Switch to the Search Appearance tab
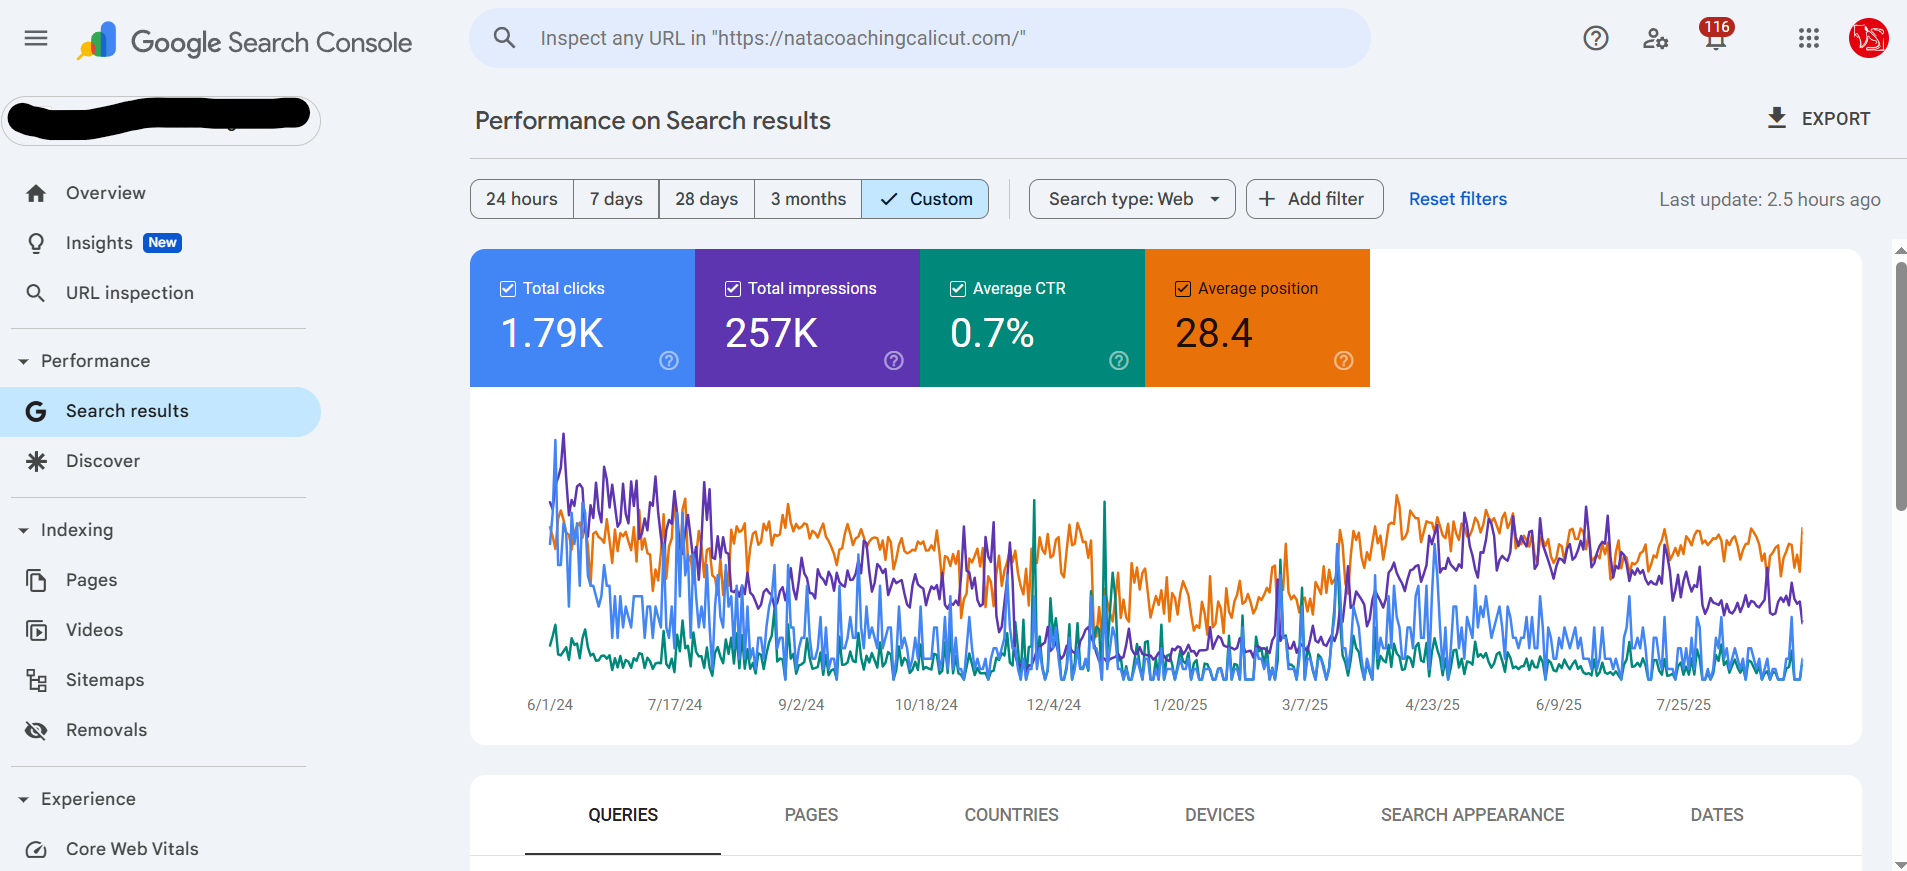This screenshot has height=871, width=1907. 1472,815
